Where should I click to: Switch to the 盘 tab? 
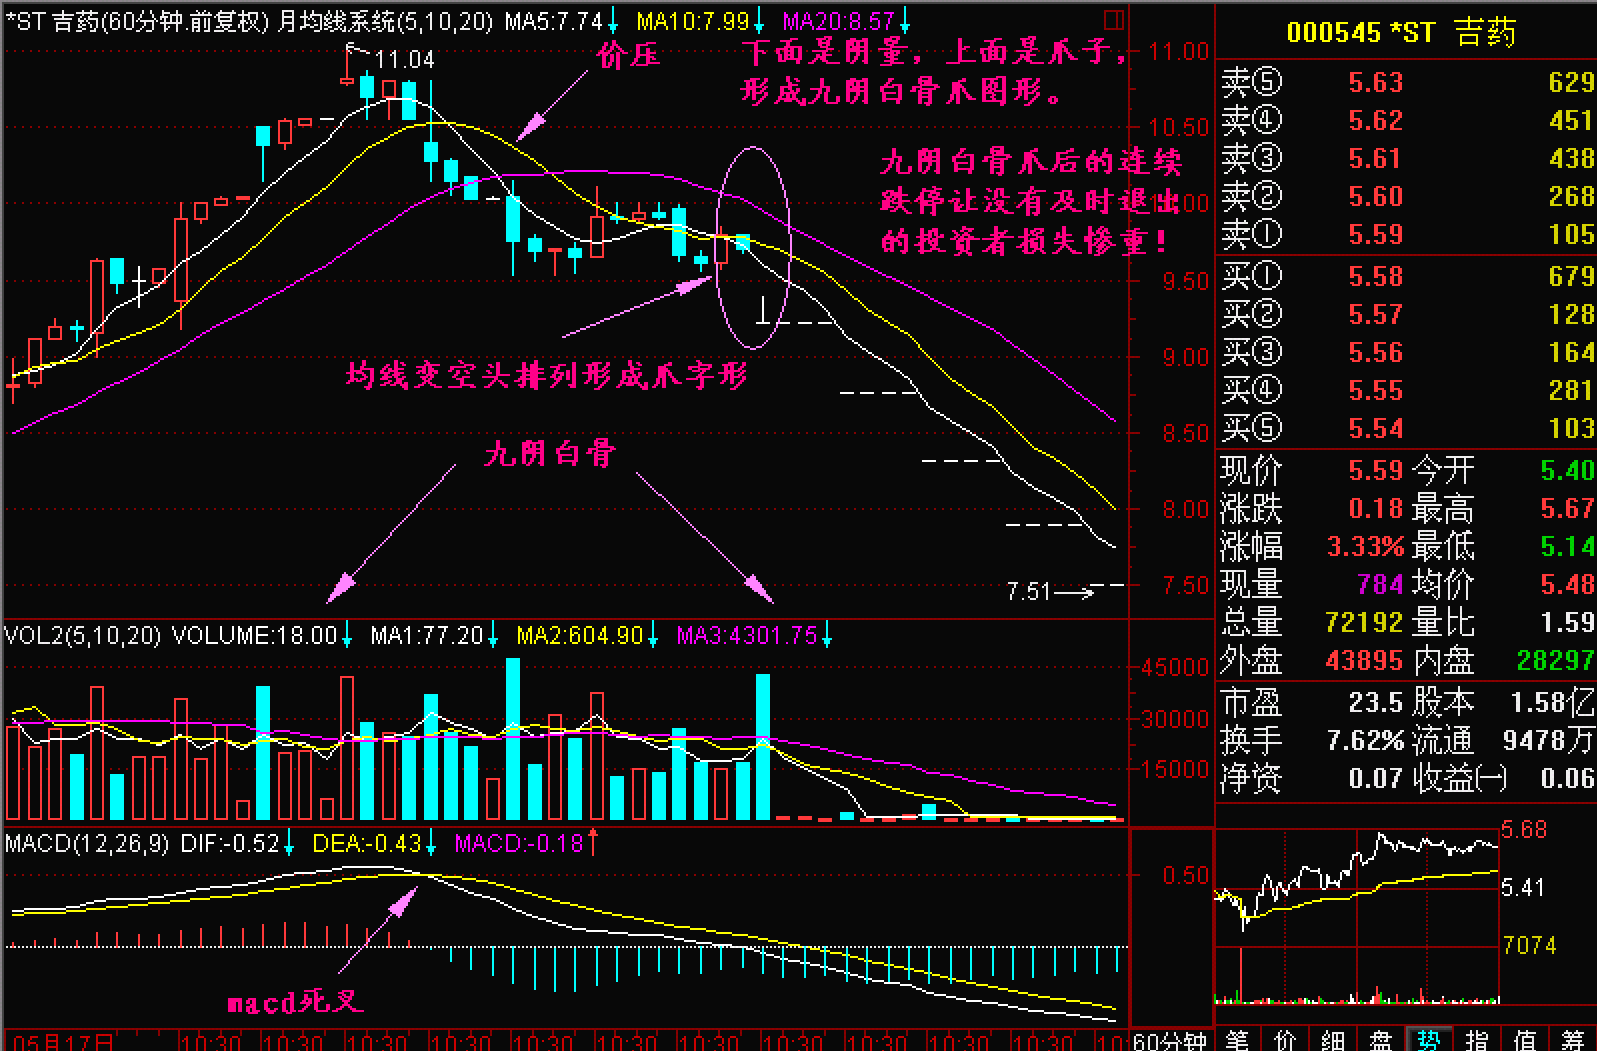(1382, 1041)
